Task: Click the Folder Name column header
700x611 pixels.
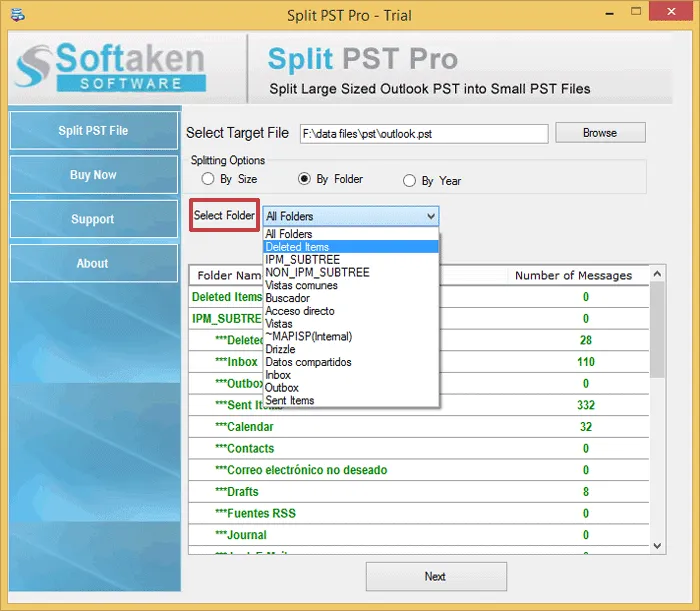Action: pyautogui.click(x=229, y=275)
